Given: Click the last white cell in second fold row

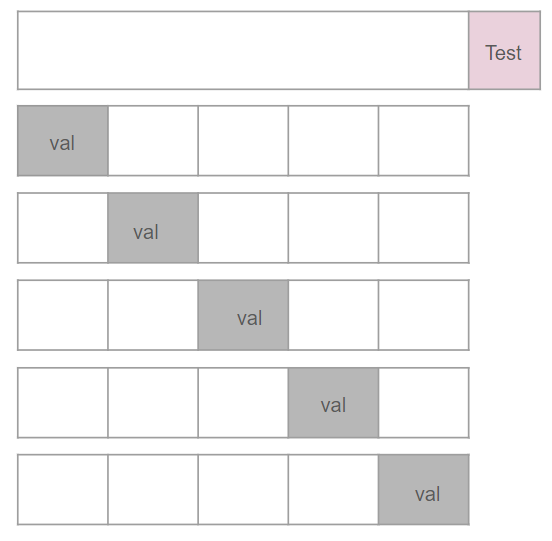Looking at the screenshot, I should (424, 228).
